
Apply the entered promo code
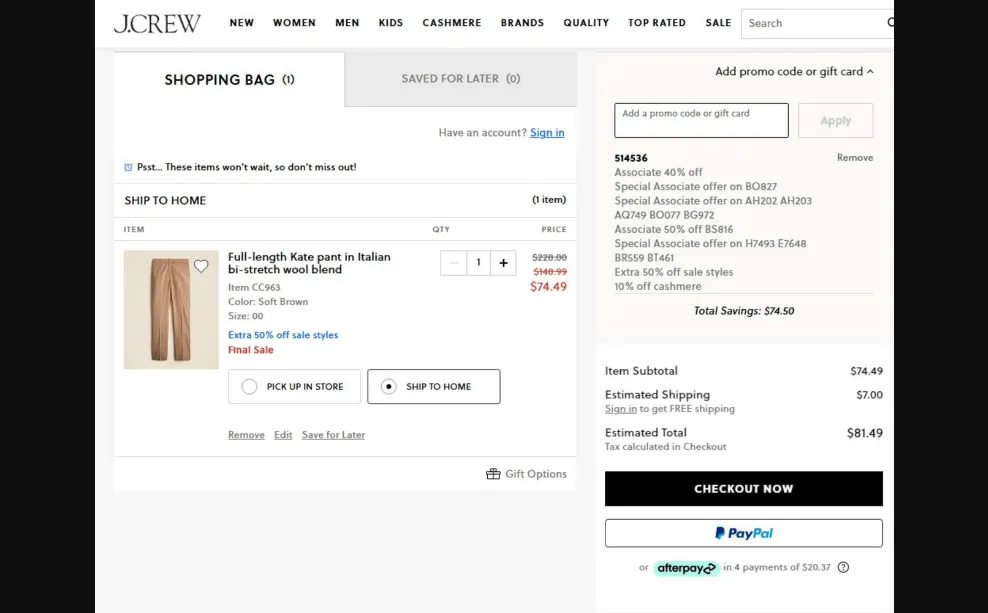coord(835,119)
